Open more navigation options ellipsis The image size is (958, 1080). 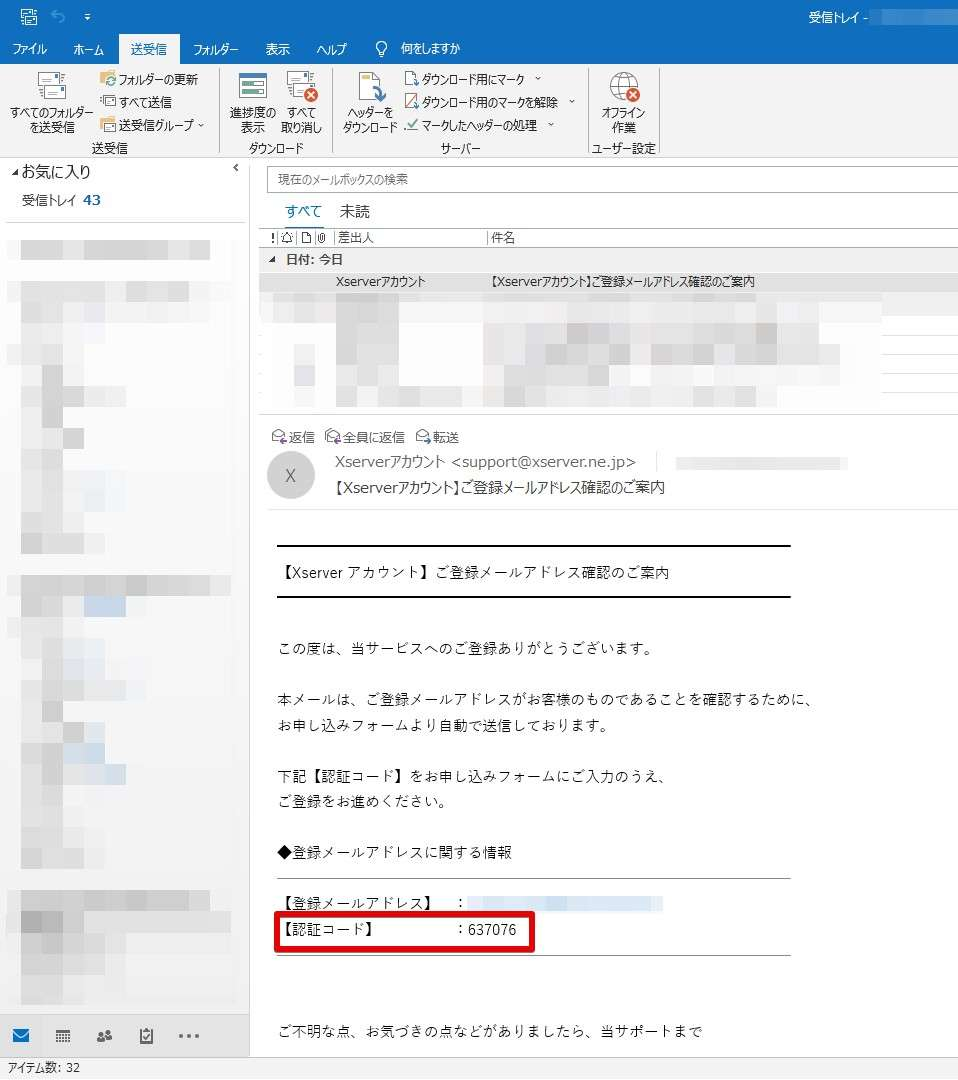pos(189,1036)
